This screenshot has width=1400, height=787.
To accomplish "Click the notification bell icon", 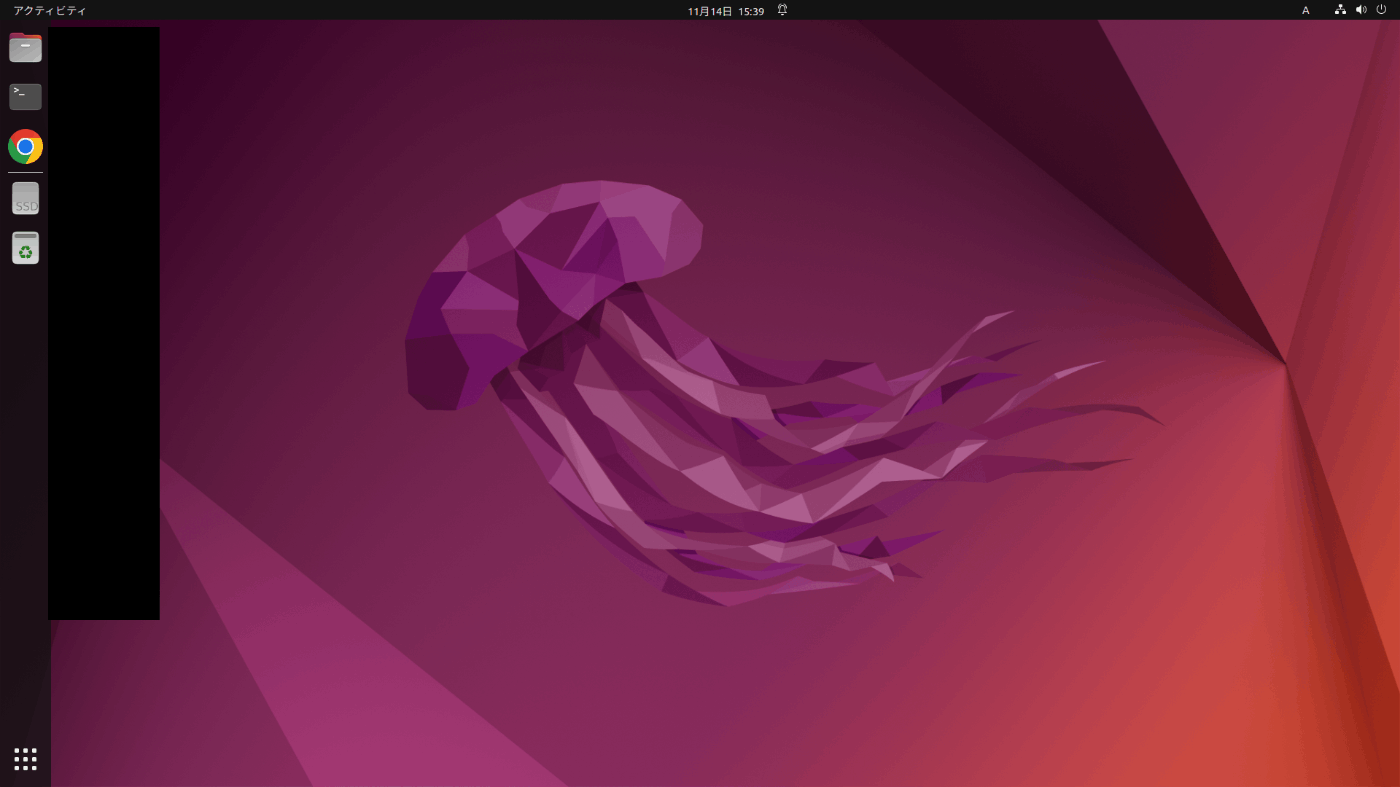I will click(x=782, y=10).
